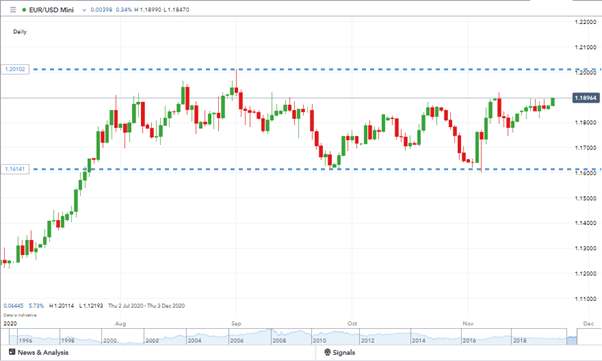Click the Signals icon at the bottom

click(327, 352)
